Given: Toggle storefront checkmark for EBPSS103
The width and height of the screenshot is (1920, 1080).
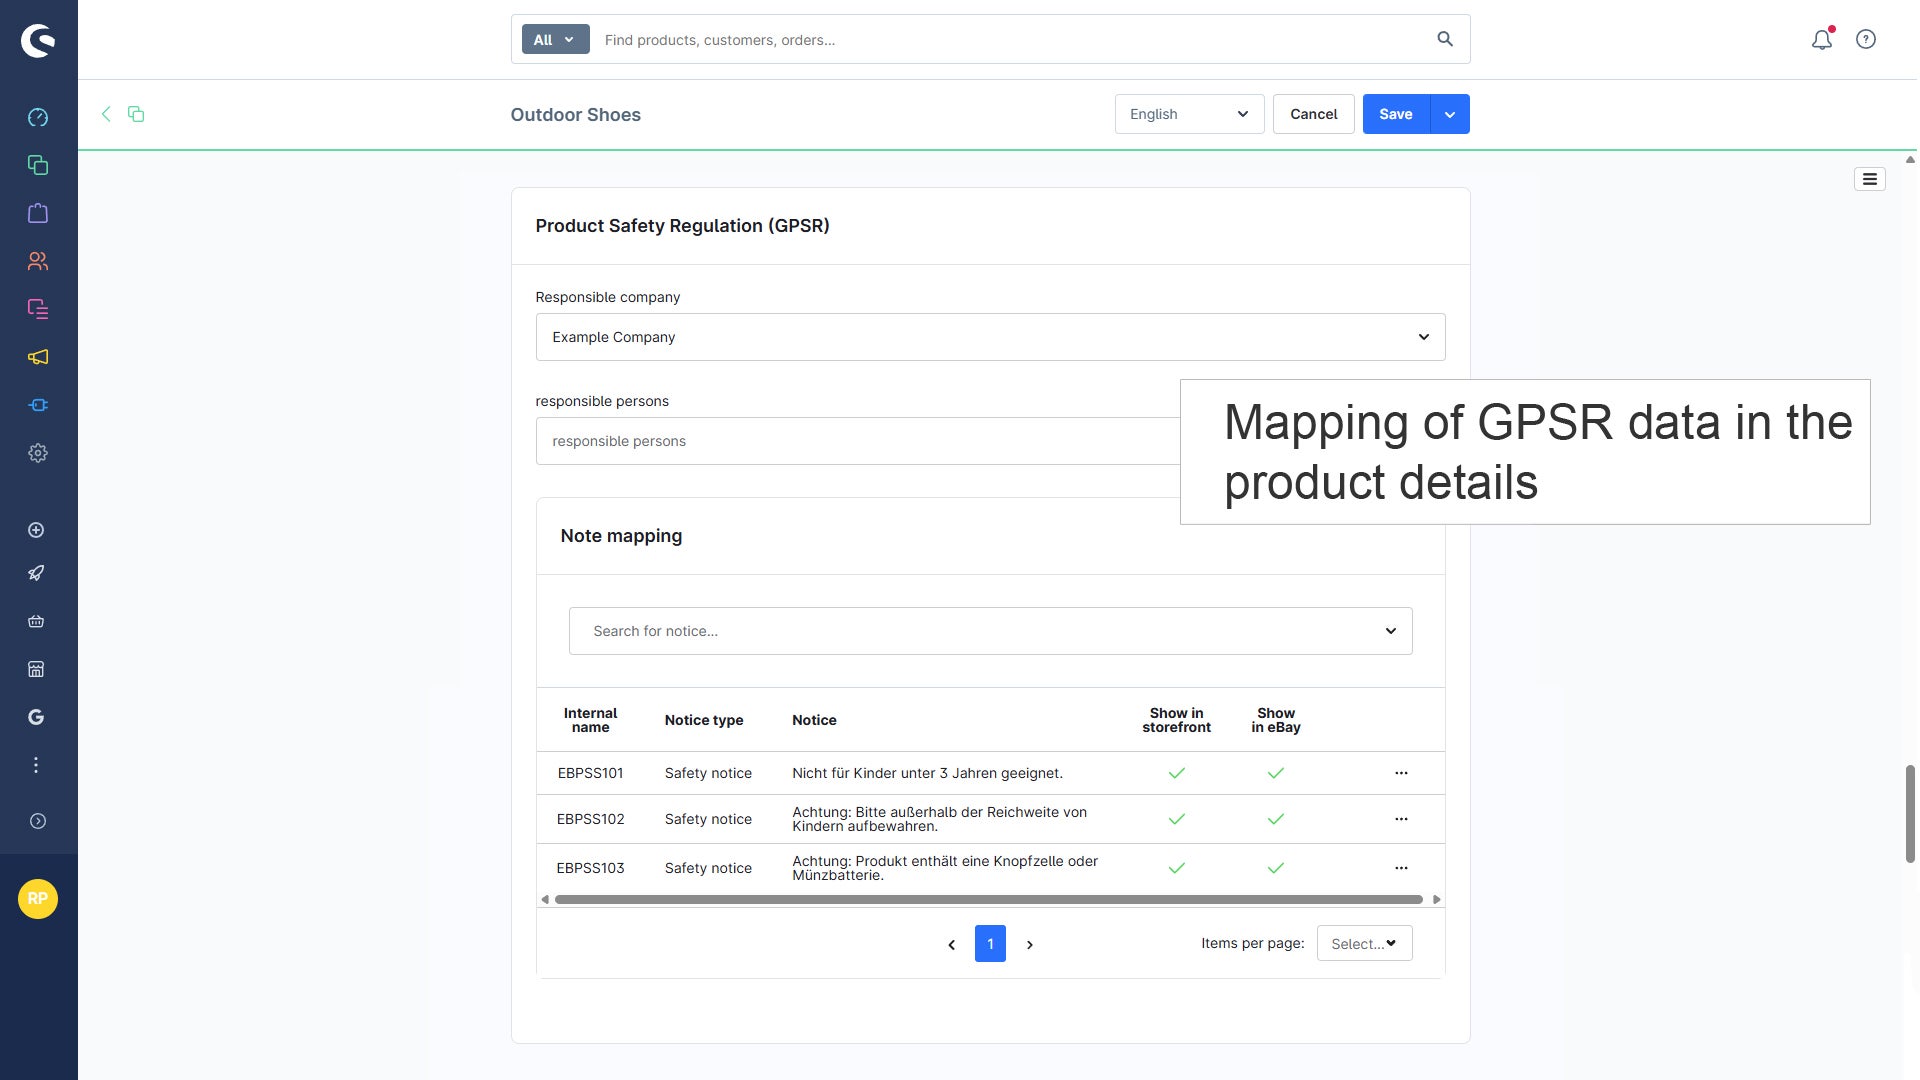Looking at the screenshot, I should 1177,868.
